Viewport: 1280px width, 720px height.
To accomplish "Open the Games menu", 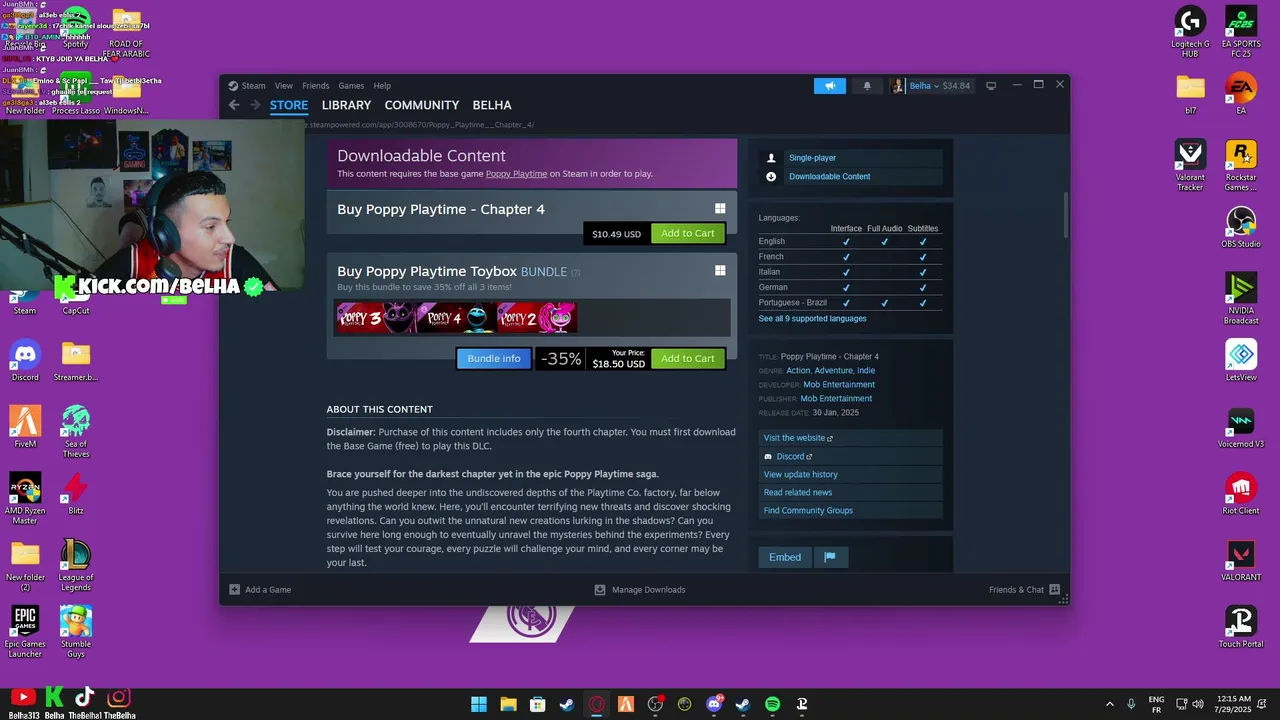I will pyautogui.click(x=351, y=86).
